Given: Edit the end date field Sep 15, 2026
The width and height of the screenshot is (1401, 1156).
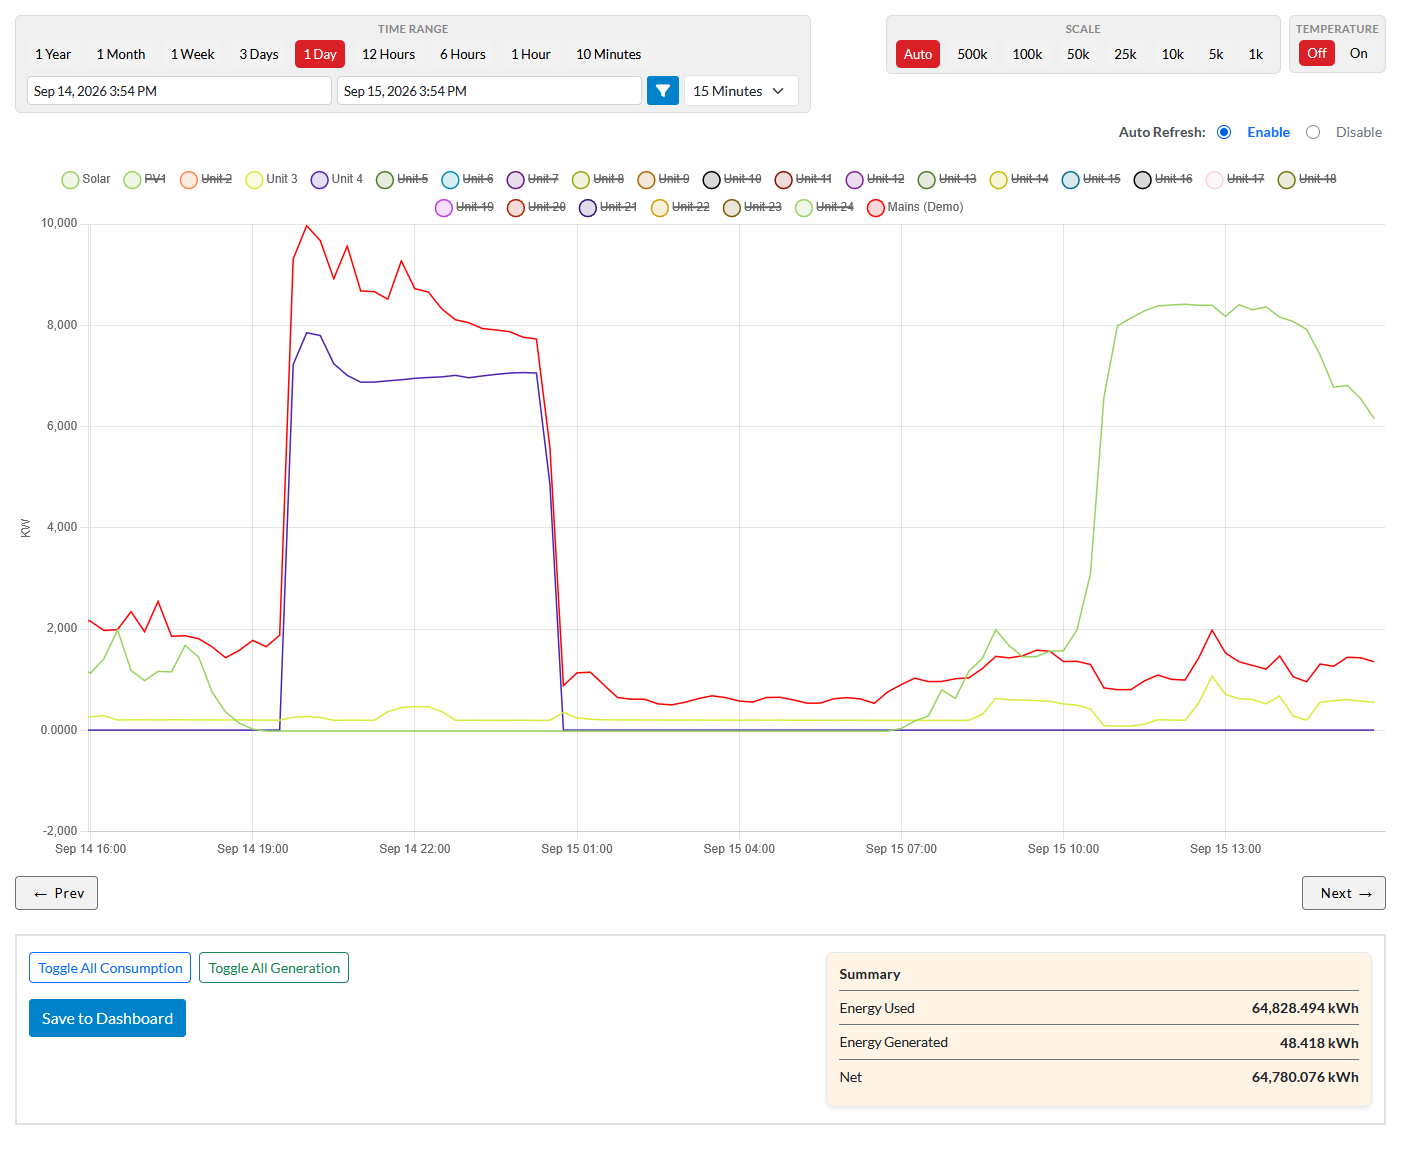Looking at the screenshot, I should point(489,91).
